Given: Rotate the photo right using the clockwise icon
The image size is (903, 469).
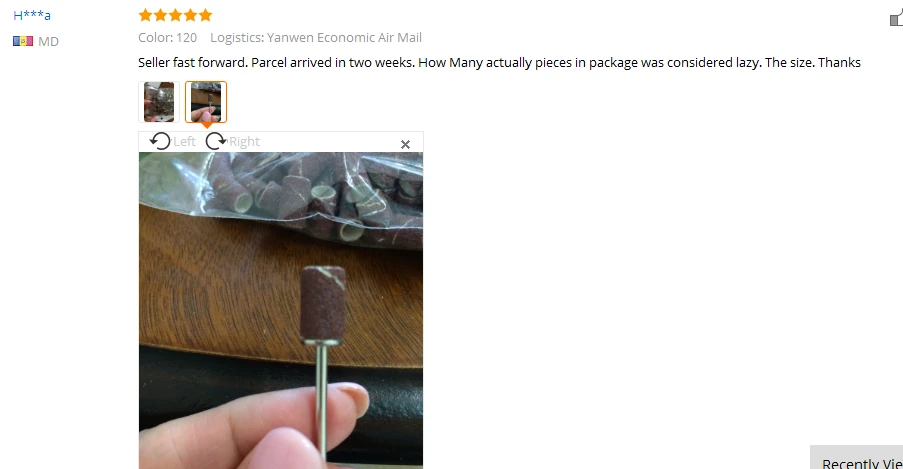Looking at the screenshot, I should pos(216,141).
